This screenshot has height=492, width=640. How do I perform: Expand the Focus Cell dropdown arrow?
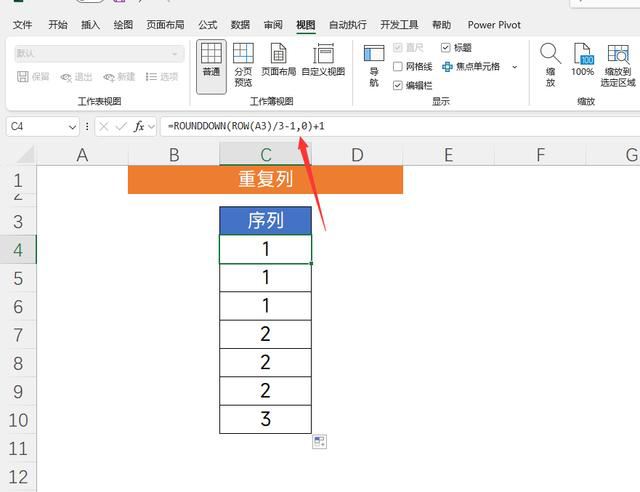[x=515, y=67]
